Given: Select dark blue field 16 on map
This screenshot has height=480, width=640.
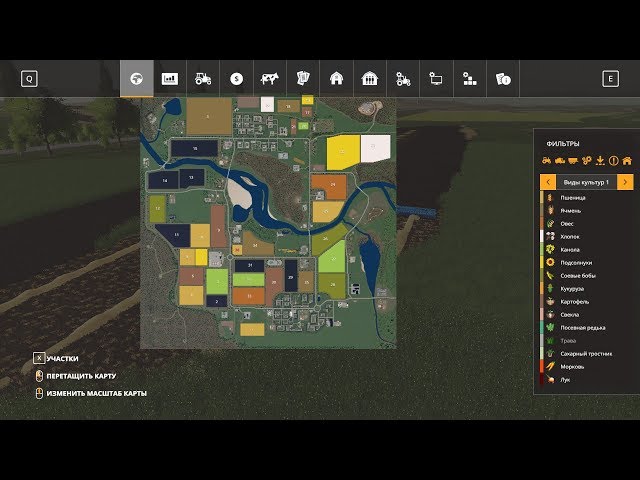Looking at the screenshot, I should pos(195,149).
